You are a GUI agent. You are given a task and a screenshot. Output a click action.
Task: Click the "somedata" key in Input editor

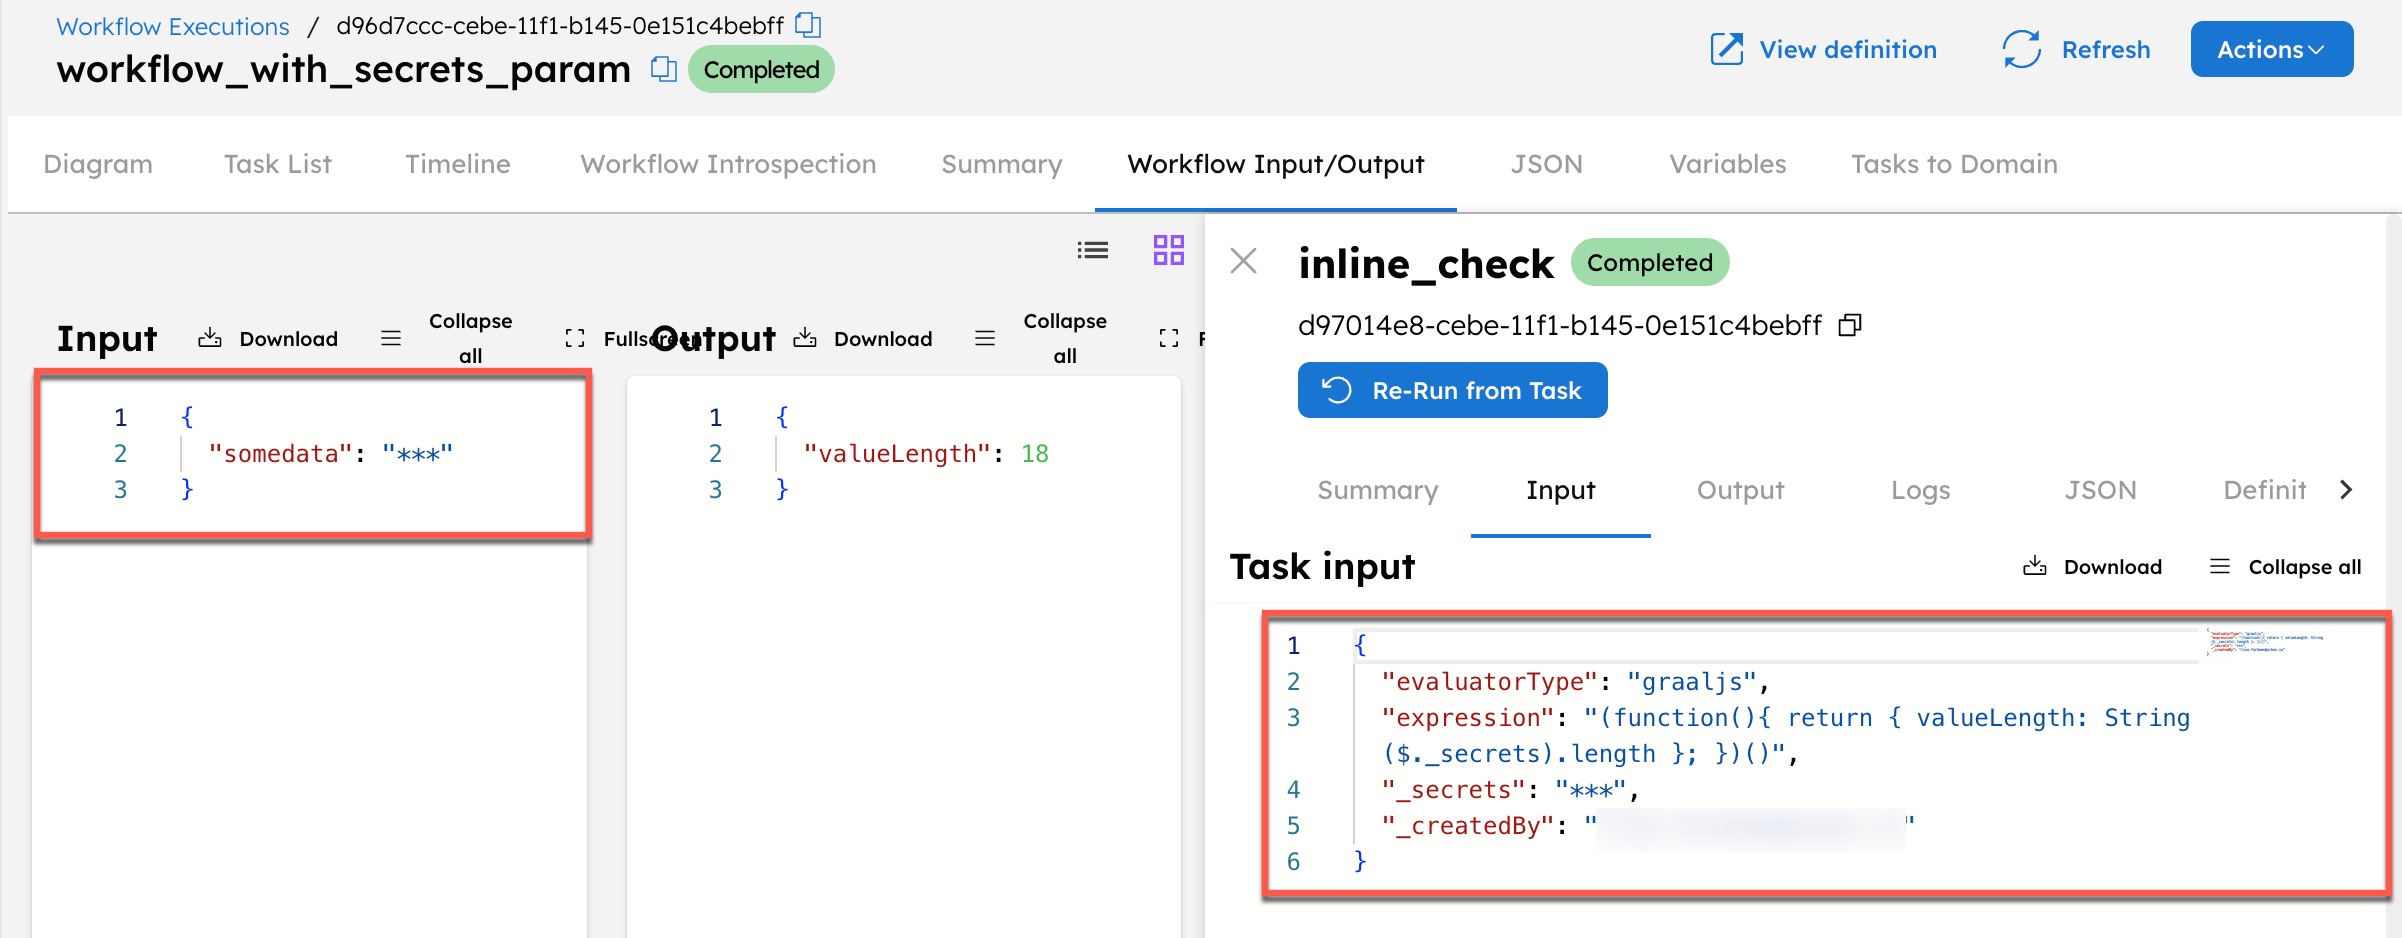280,454
